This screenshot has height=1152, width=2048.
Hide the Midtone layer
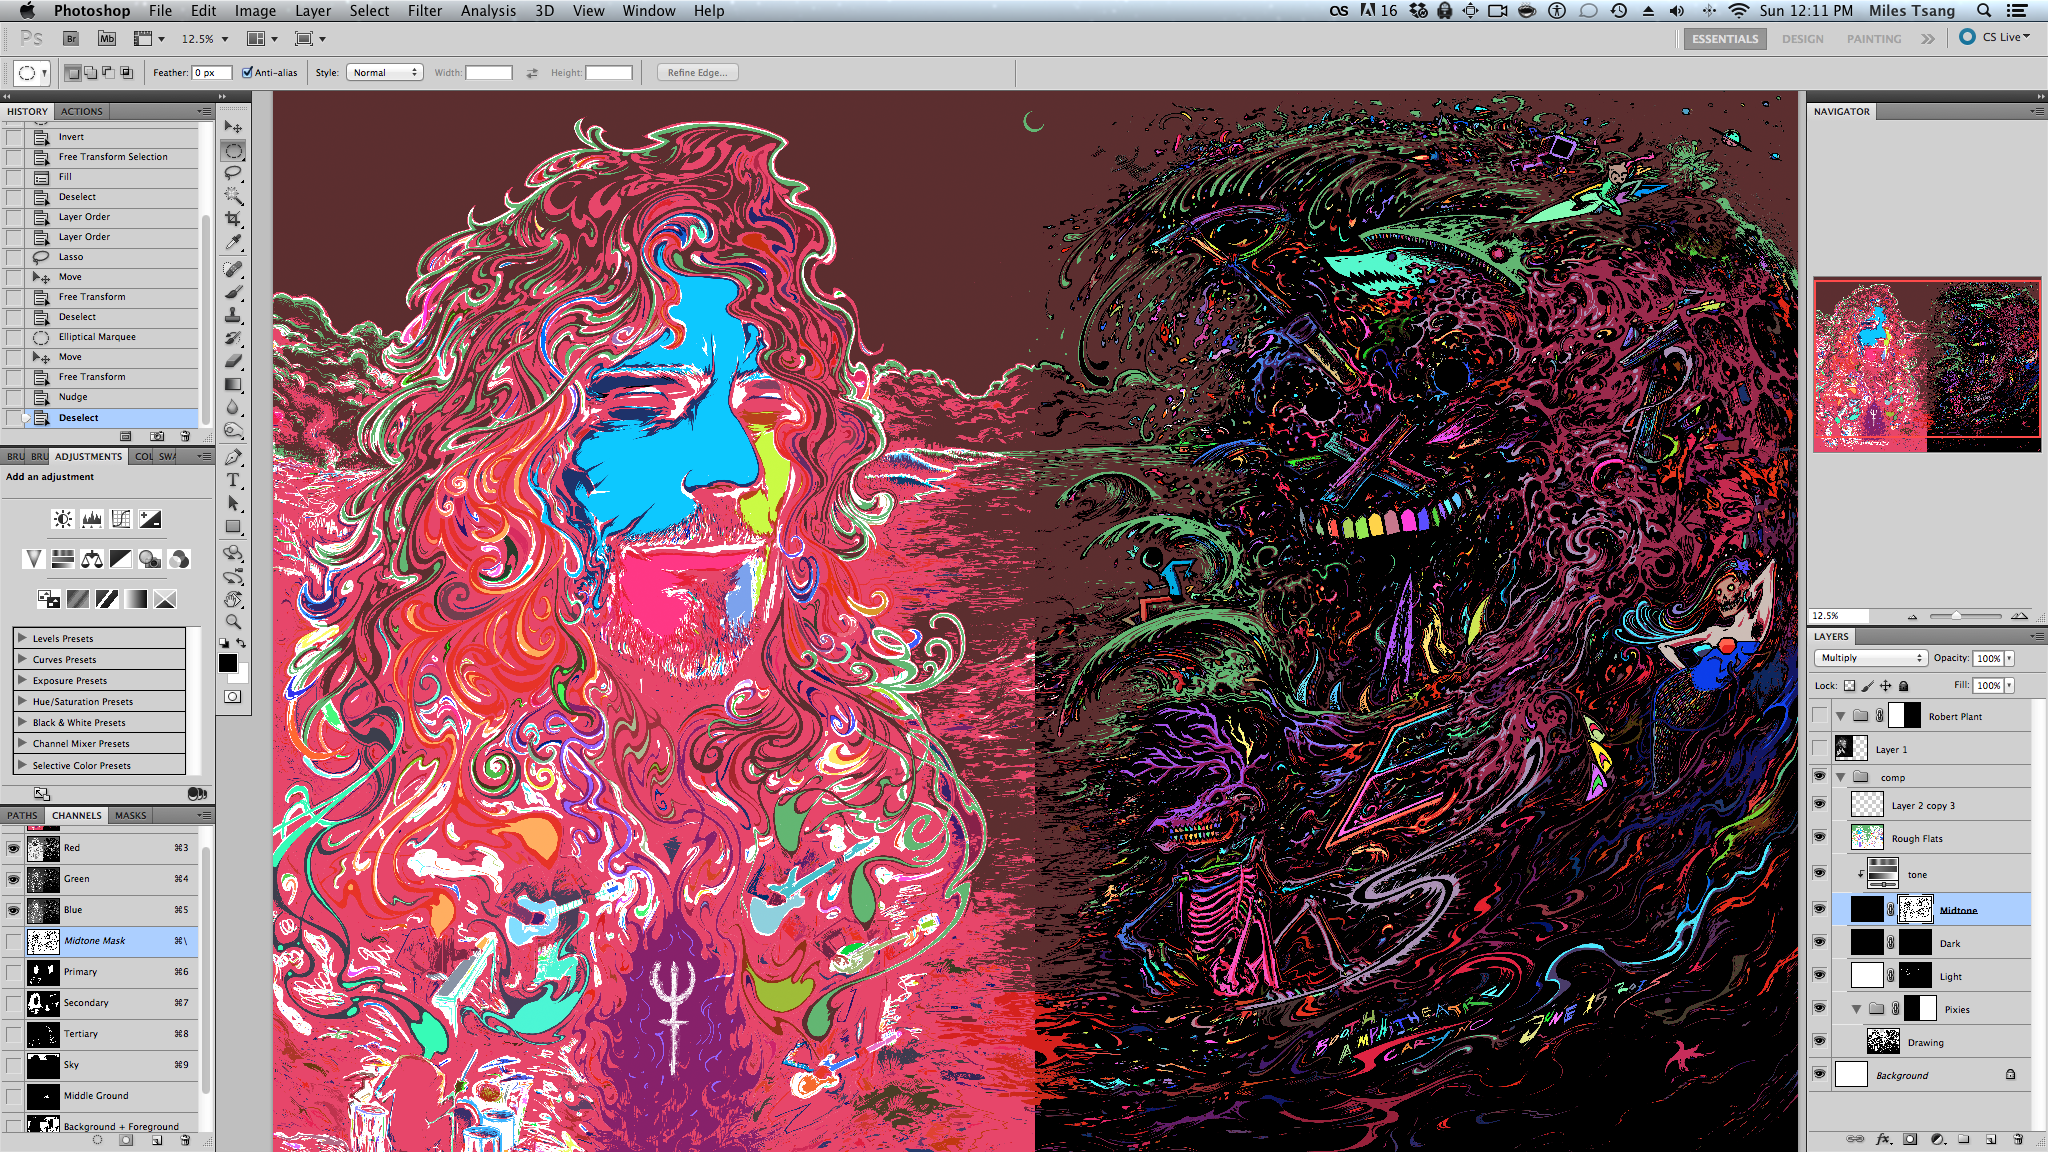[x=1819, y=909]
